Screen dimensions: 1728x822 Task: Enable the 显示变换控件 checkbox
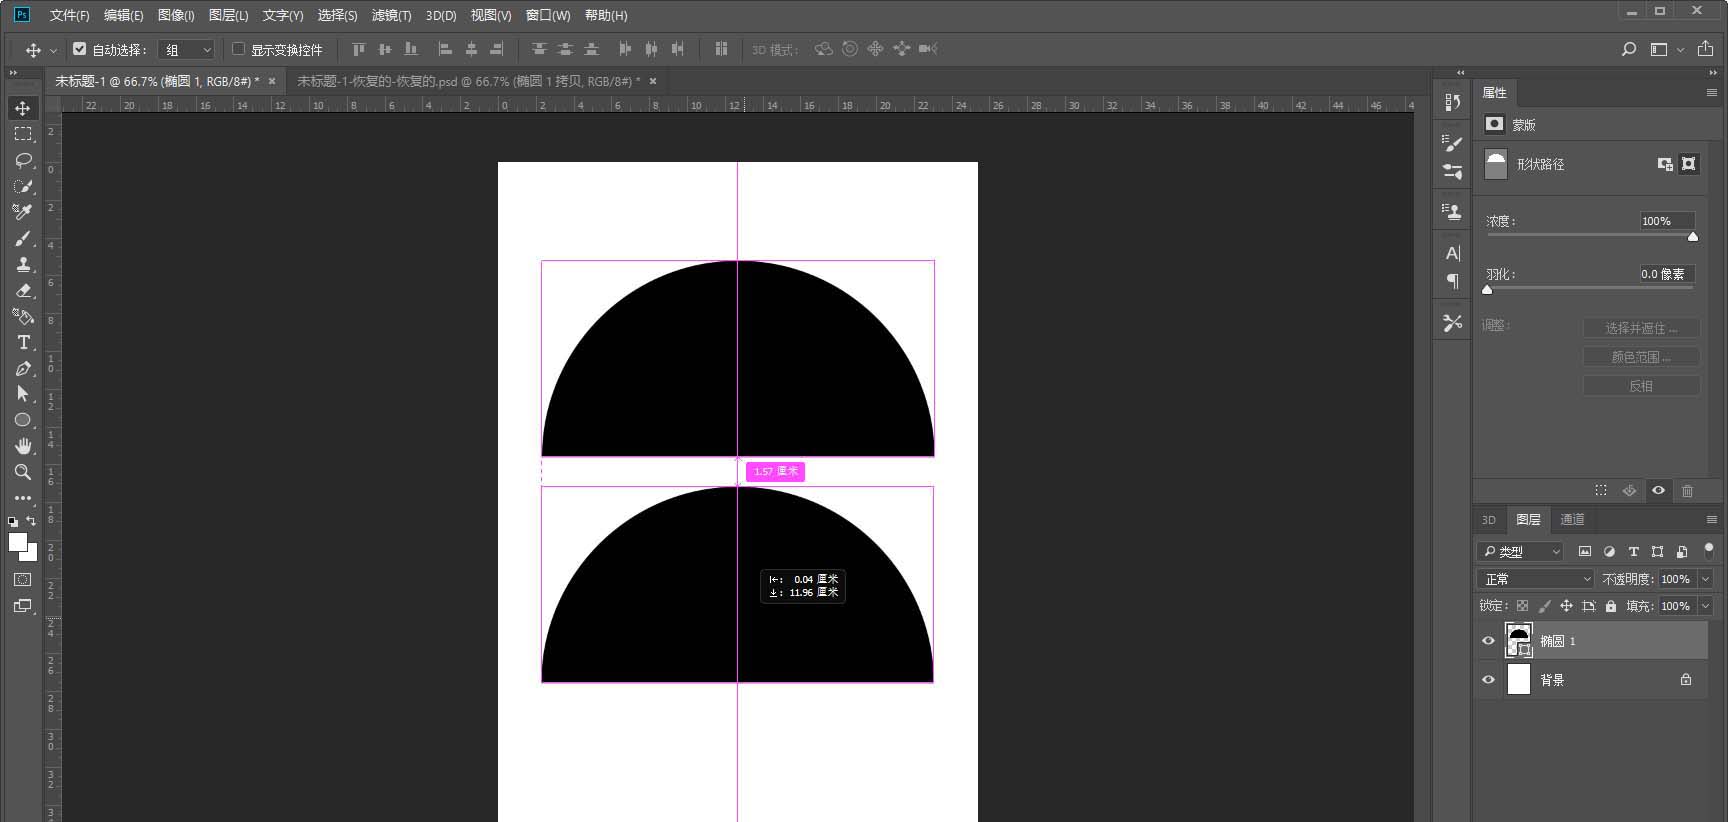[x=238, y=48]
